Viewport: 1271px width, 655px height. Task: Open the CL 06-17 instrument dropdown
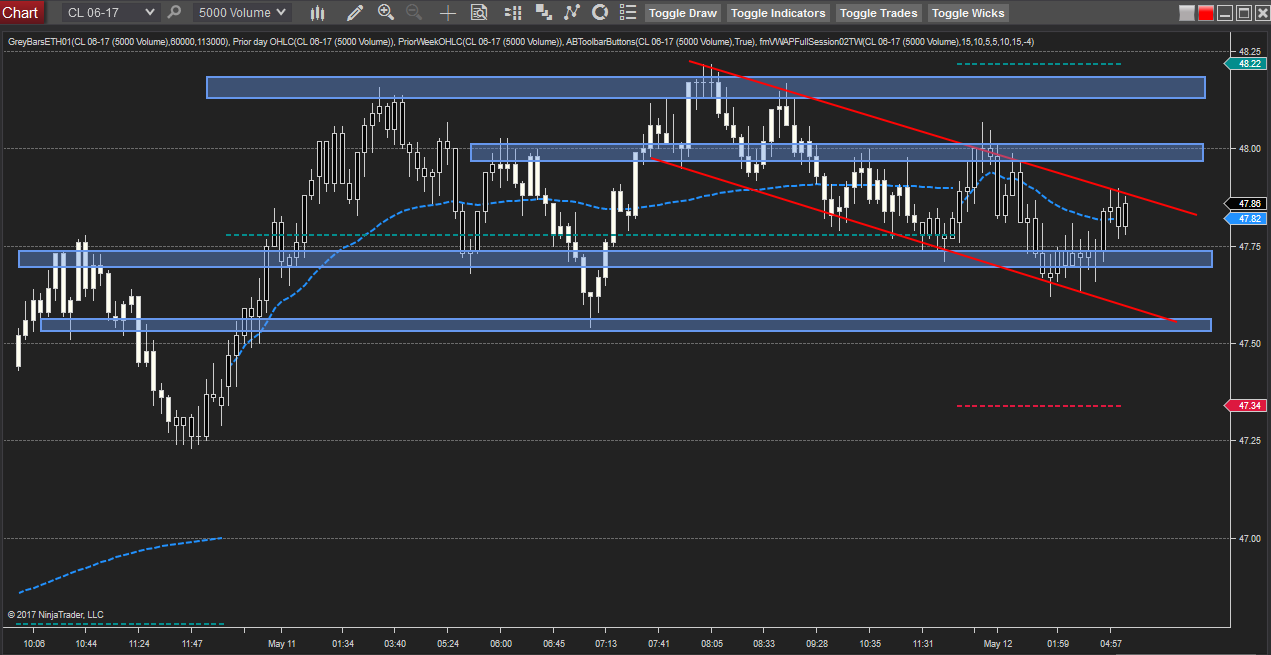[x=110, y=13]
